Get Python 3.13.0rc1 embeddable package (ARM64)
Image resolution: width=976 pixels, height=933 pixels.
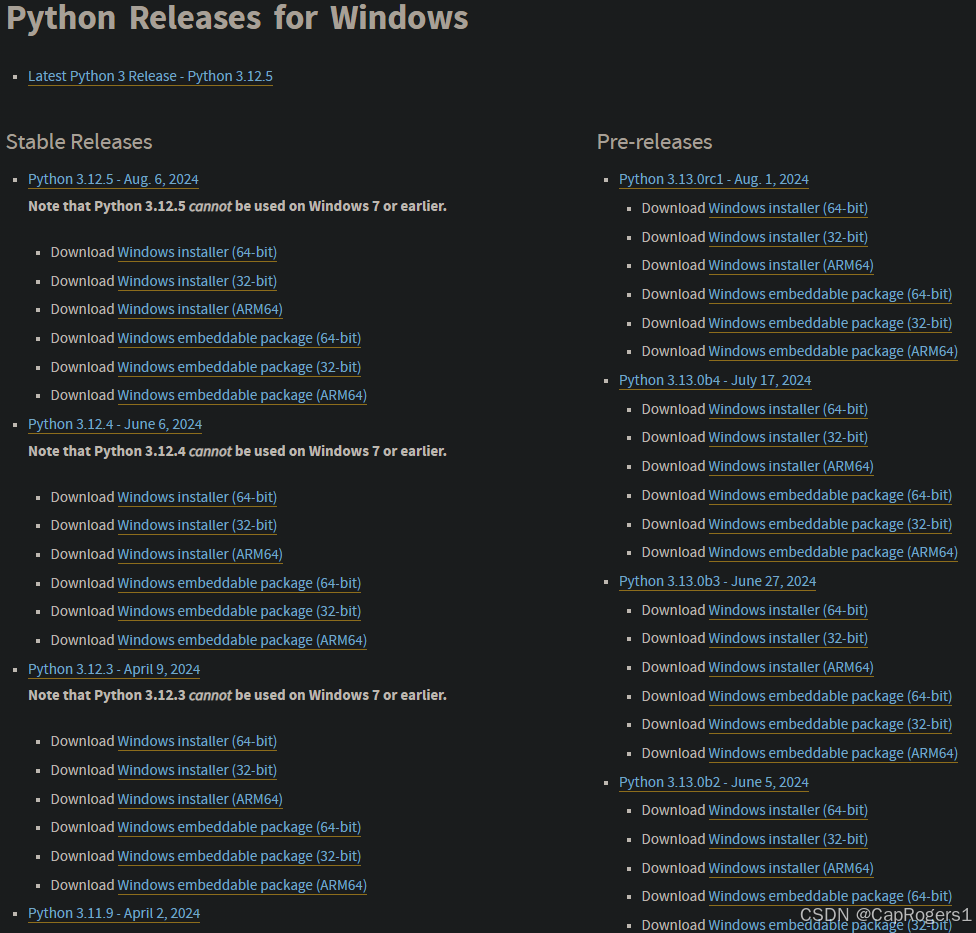833,352
